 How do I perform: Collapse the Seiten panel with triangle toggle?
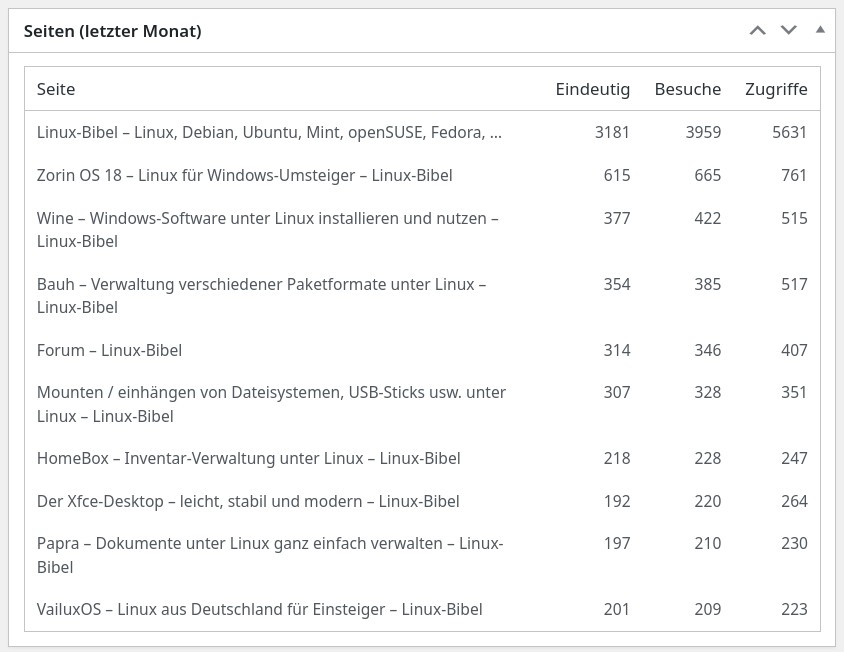[820, 30]
